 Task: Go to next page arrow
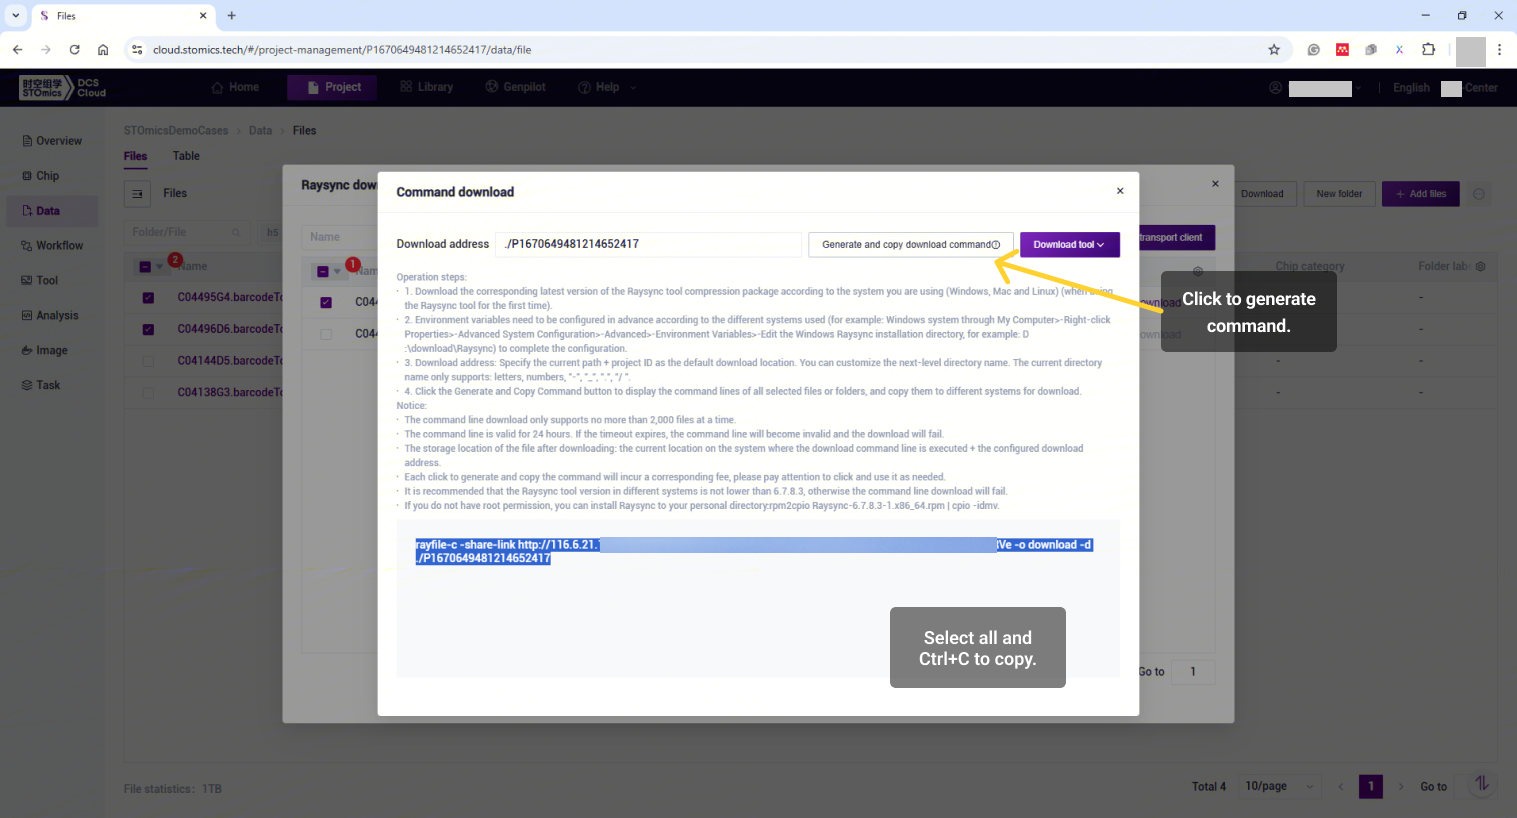(1401, 787)
